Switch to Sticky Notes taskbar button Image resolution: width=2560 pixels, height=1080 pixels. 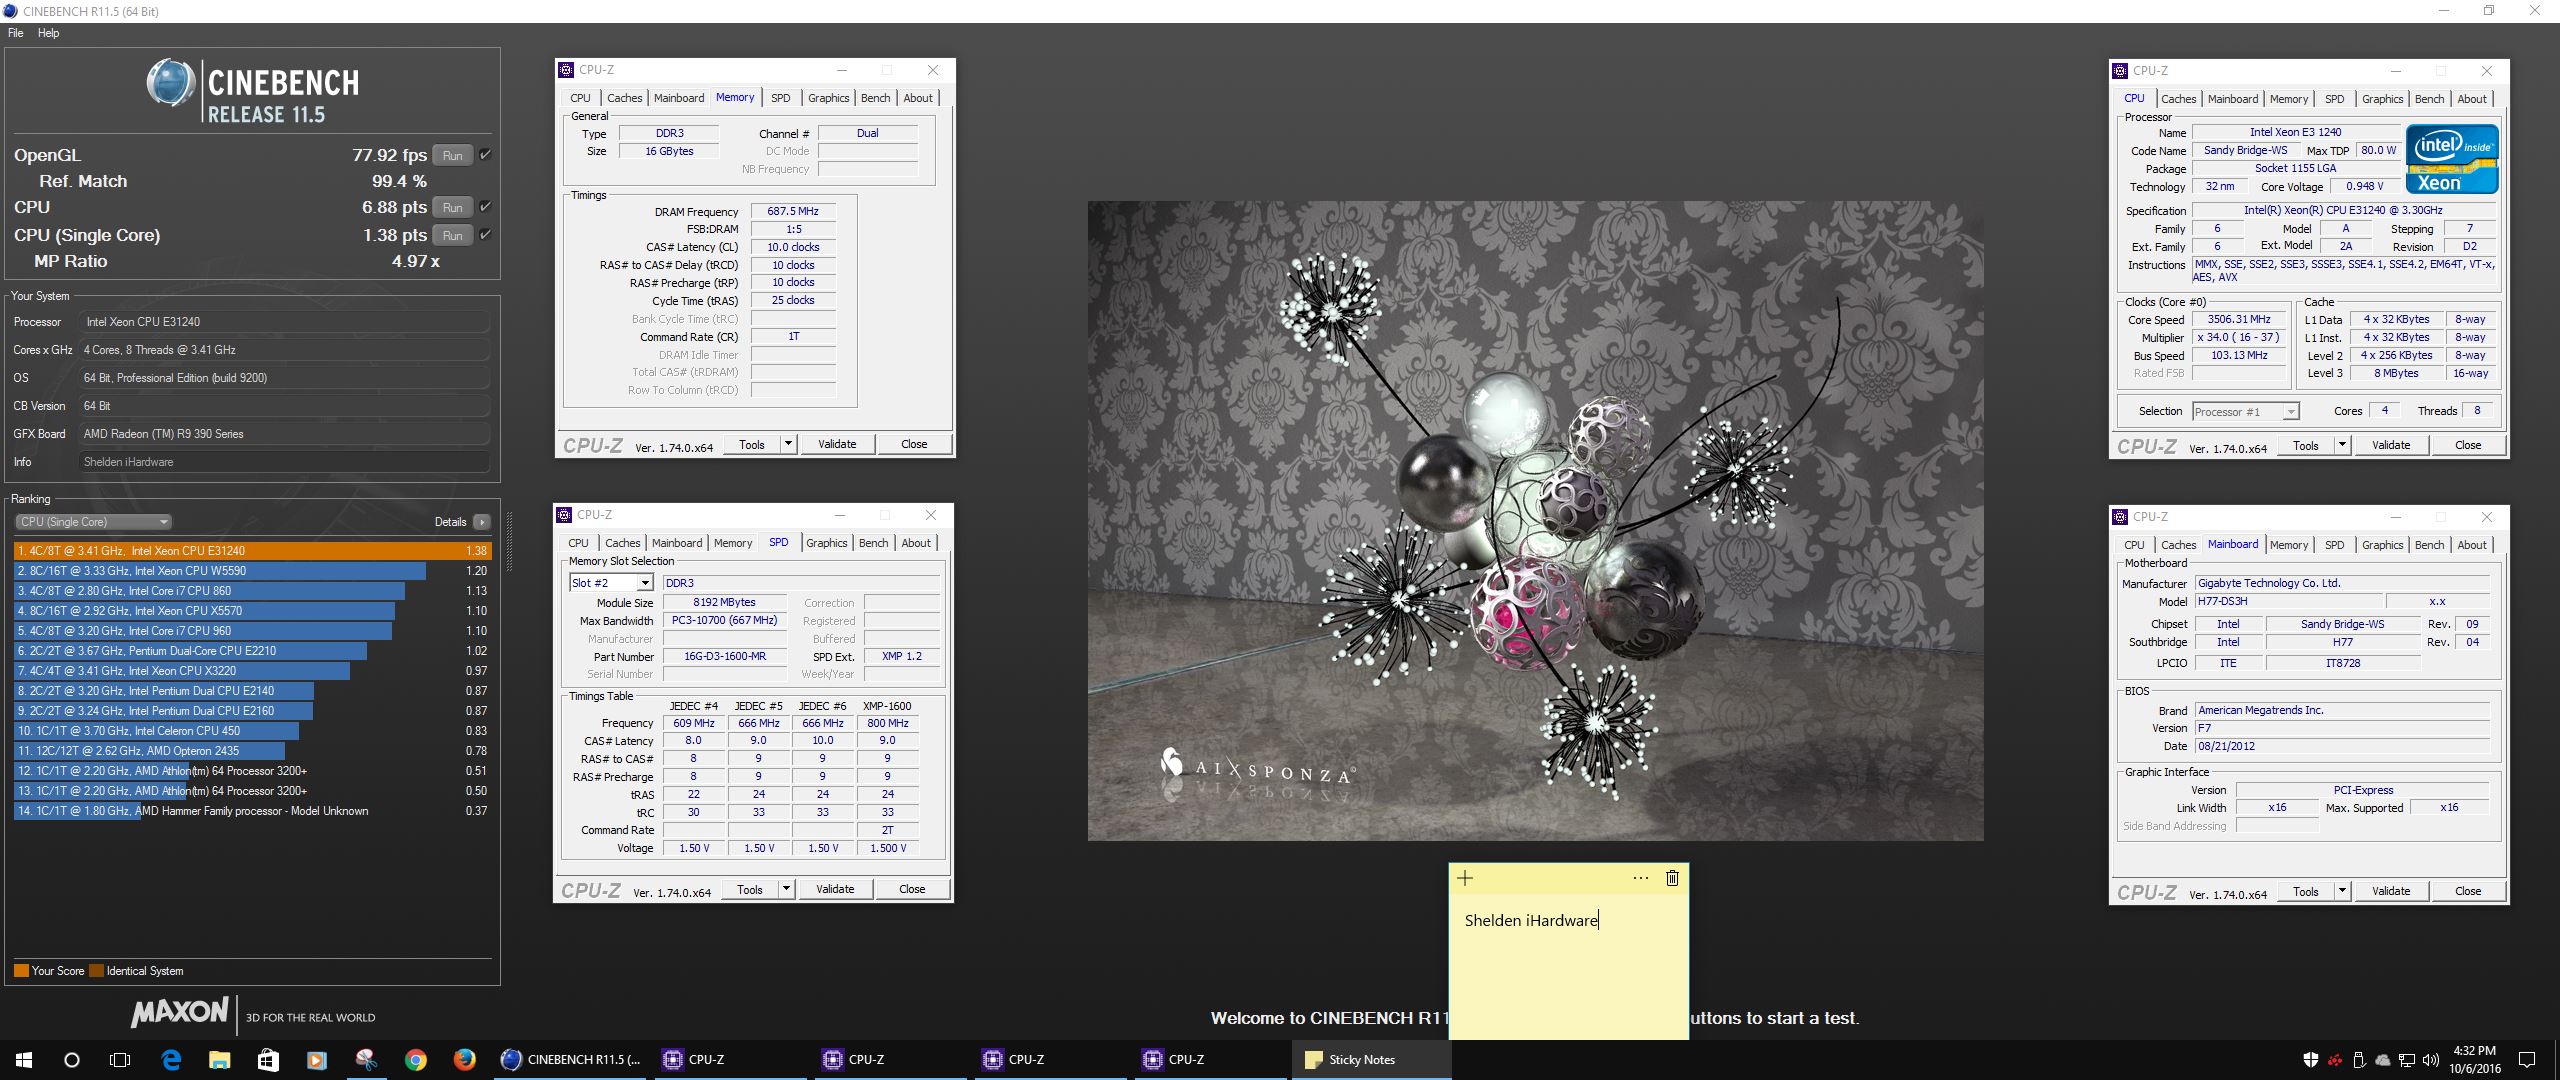(x=1371, y=1060)
